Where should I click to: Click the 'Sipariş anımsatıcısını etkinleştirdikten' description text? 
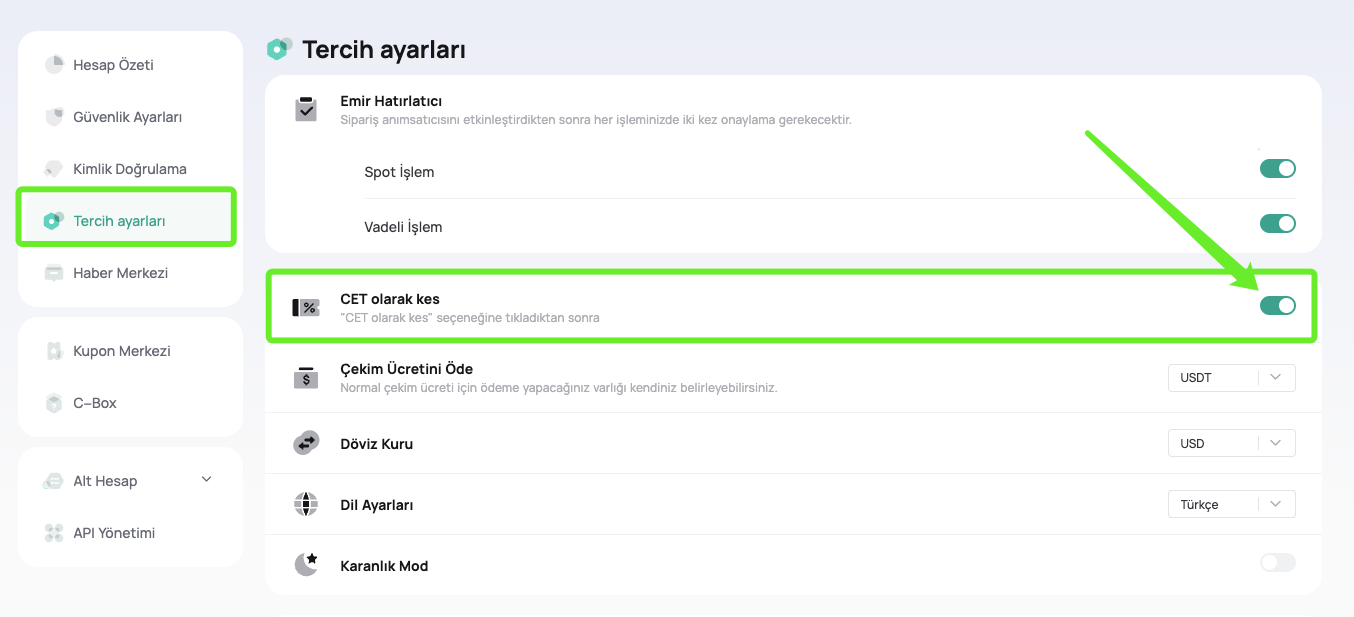(596, 119)
